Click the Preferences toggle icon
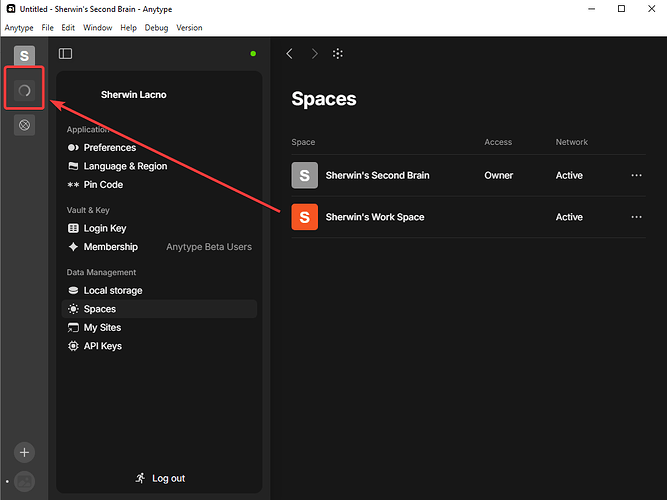 click(73, 148)
